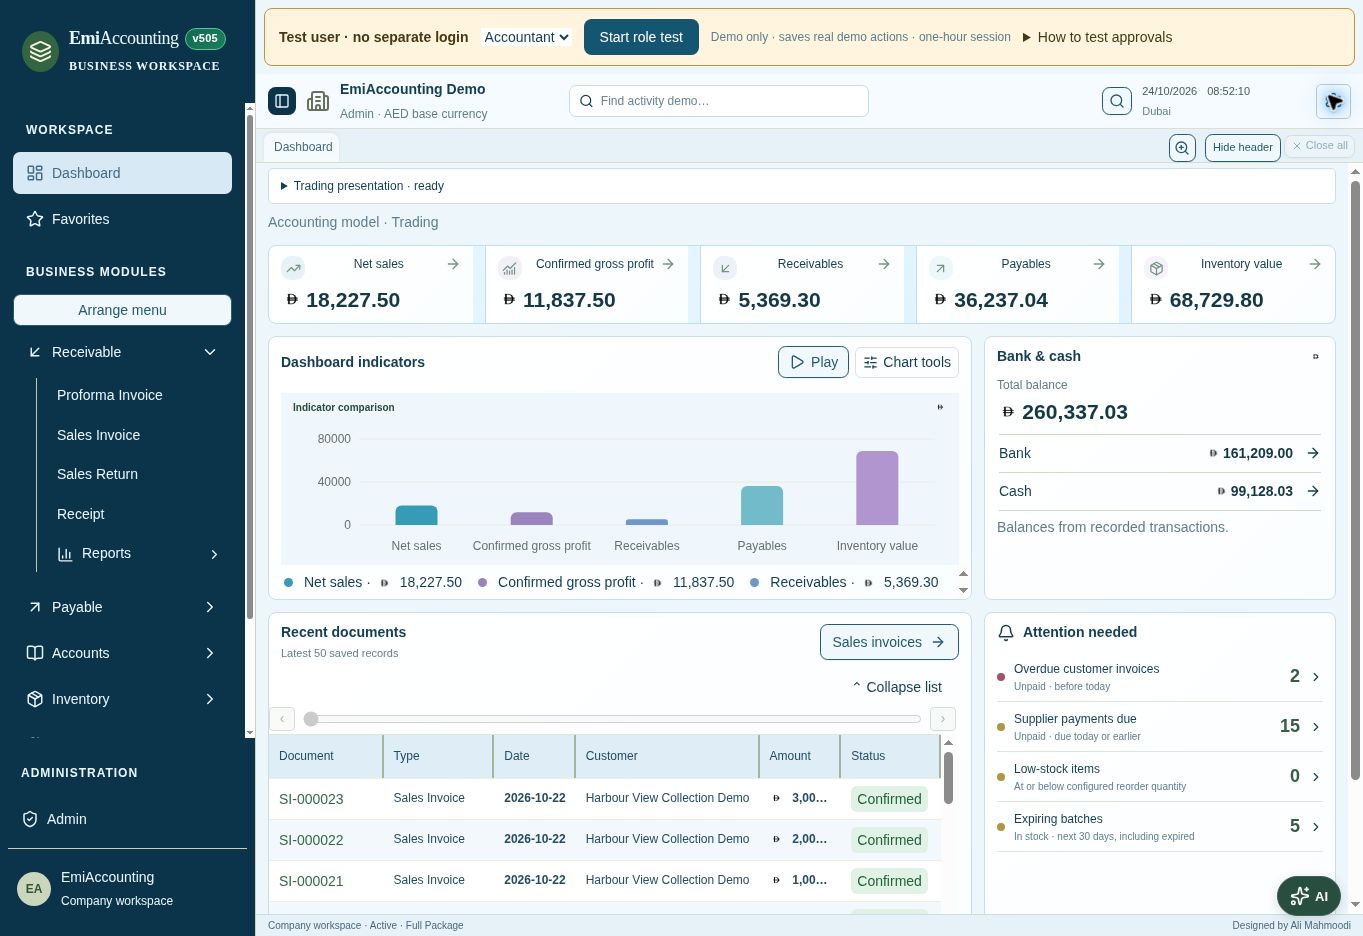The image size is (1363, 936).
Task: Click the Inventory value card arrow
Action: point(1315,264)
